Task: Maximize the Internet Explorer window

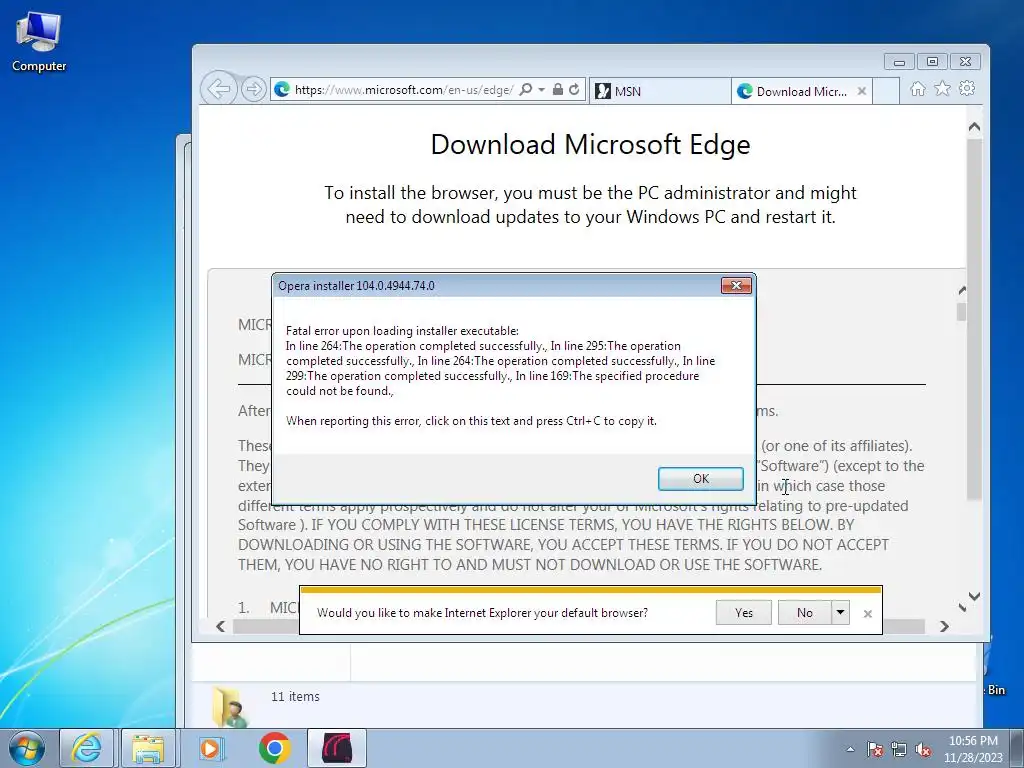Action: click(932, 61)
